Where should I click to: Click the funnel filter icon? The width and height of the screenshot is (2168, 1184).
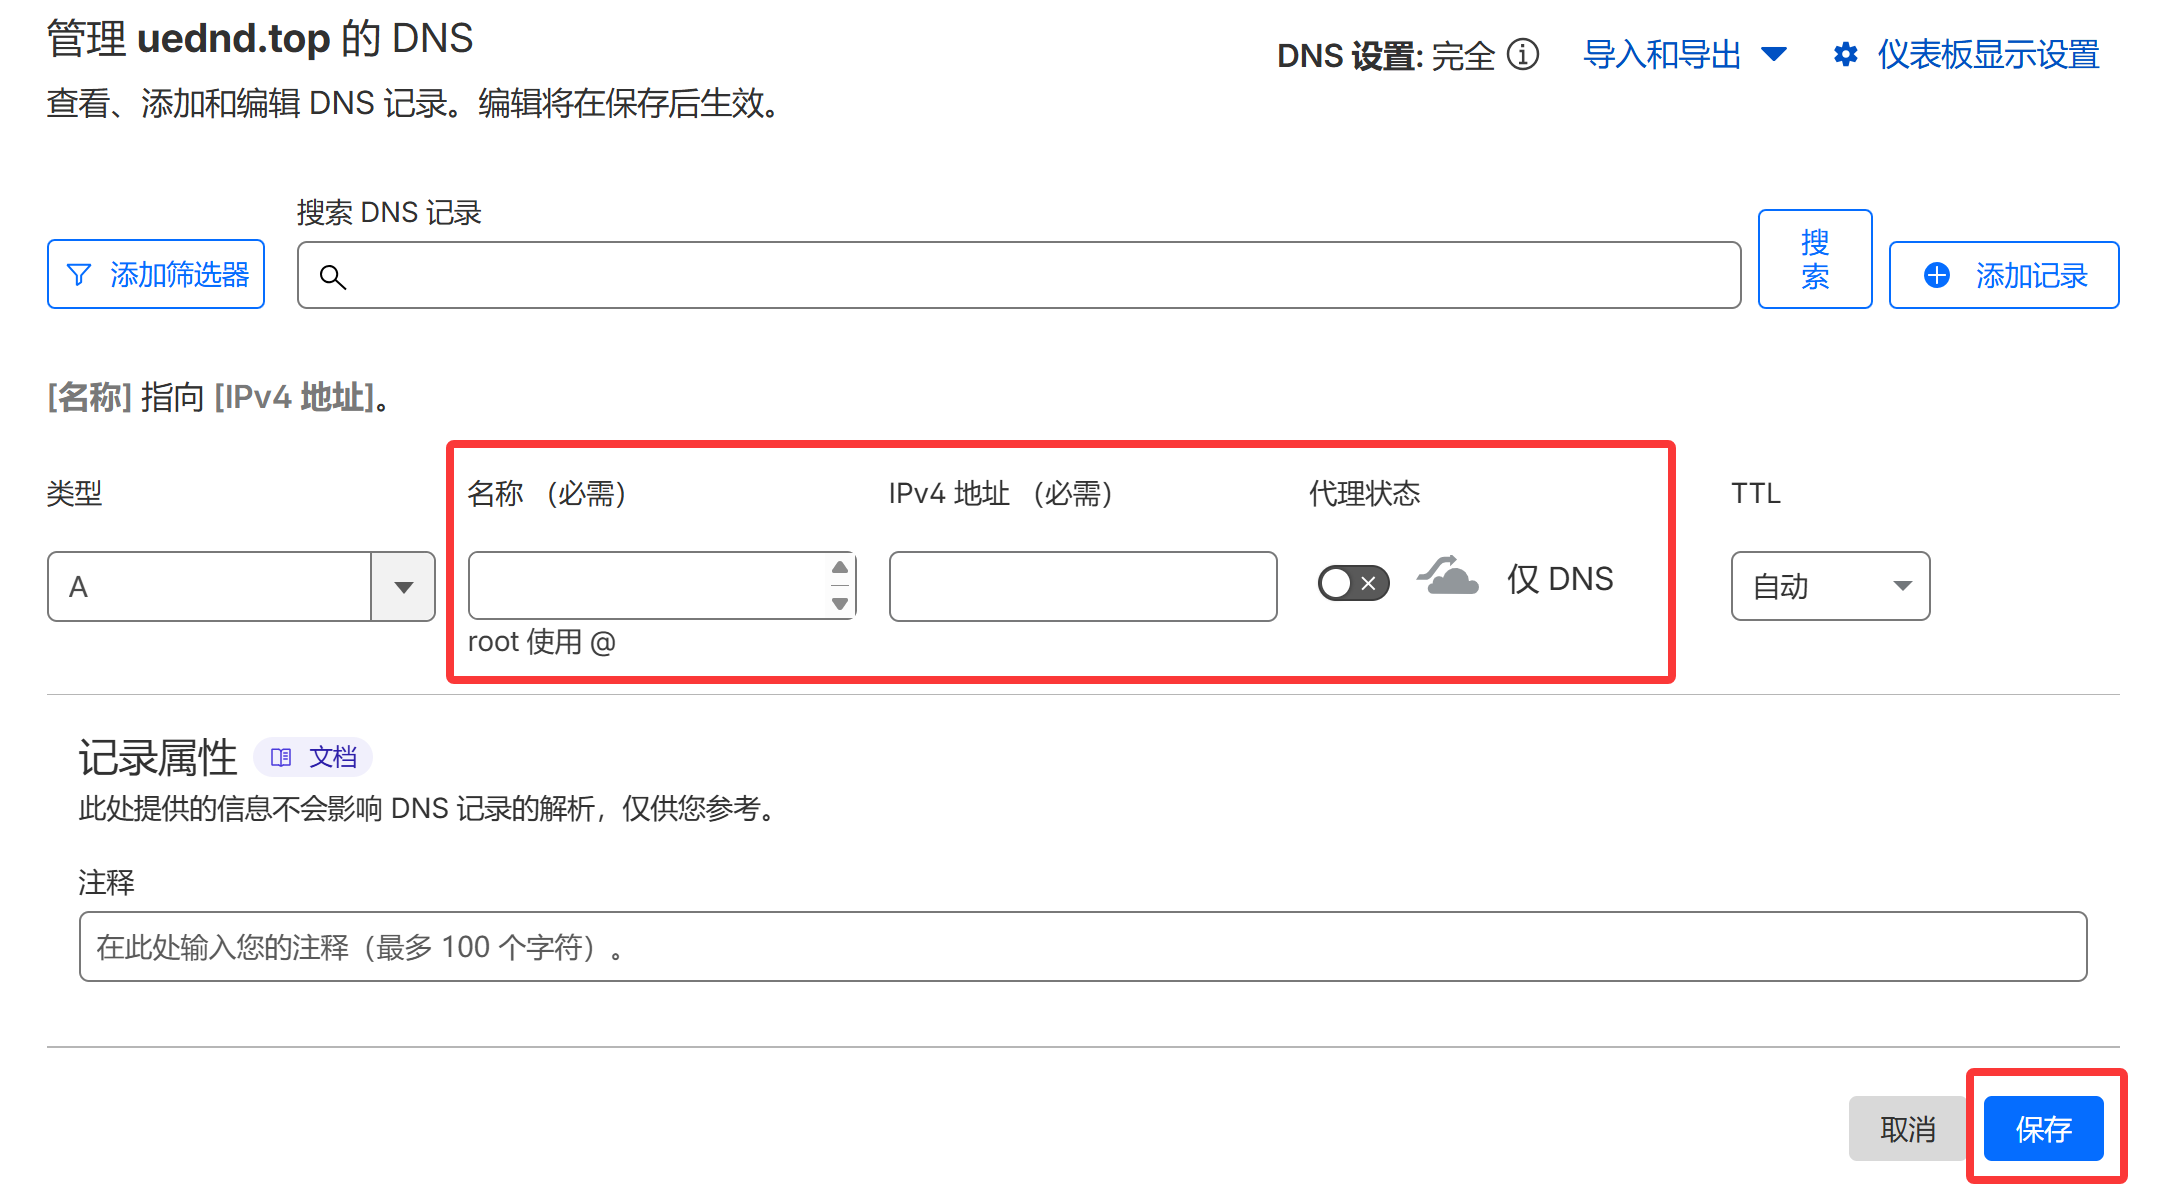click(x=79, y=274)
